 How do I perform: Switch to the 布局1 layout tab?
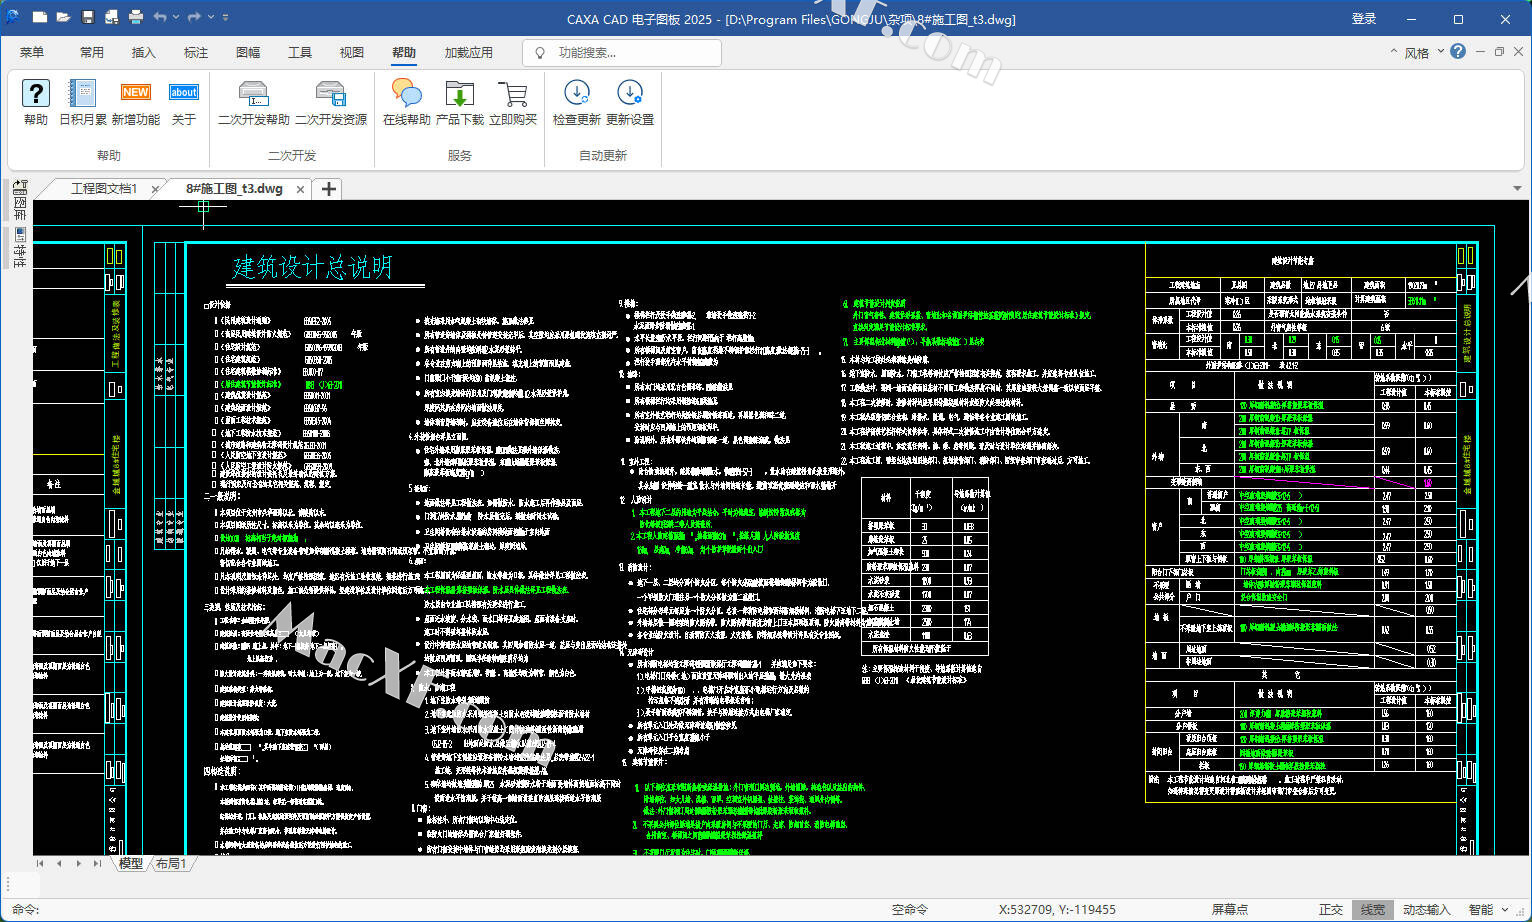pos(171,863)
